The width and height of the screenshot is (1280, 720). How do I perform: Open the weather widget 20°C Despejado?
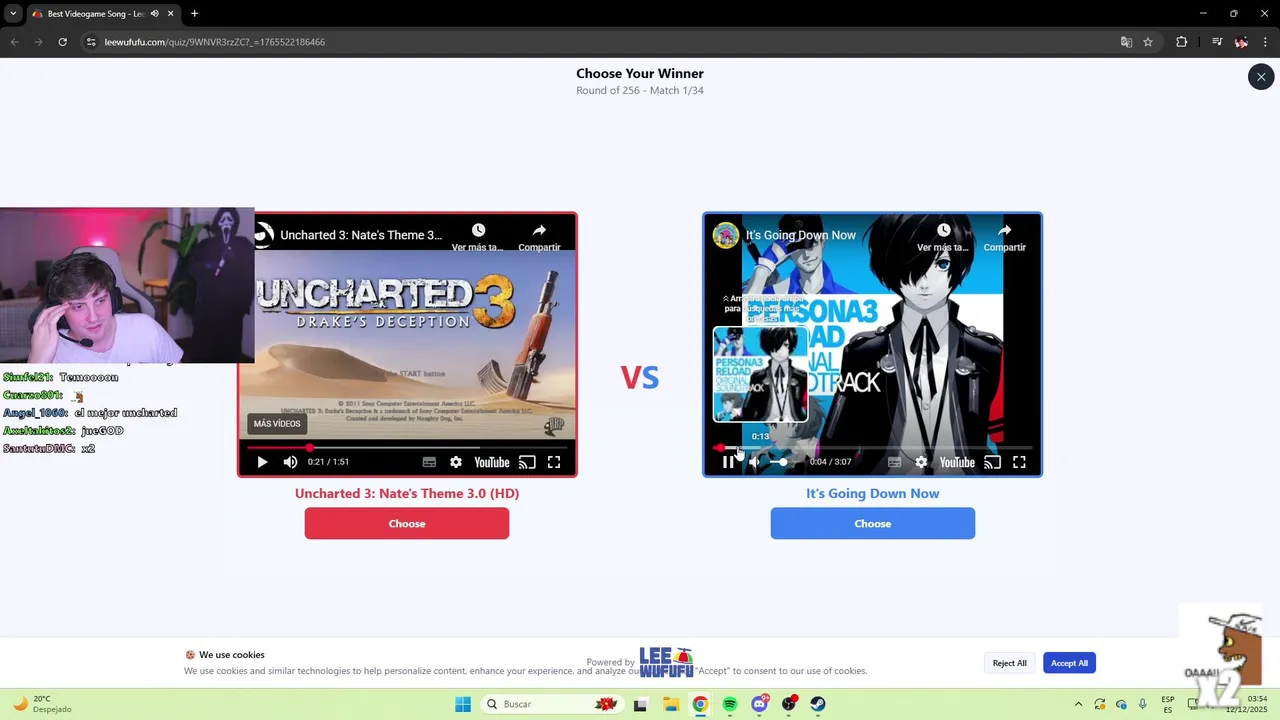tap(42, 704)
